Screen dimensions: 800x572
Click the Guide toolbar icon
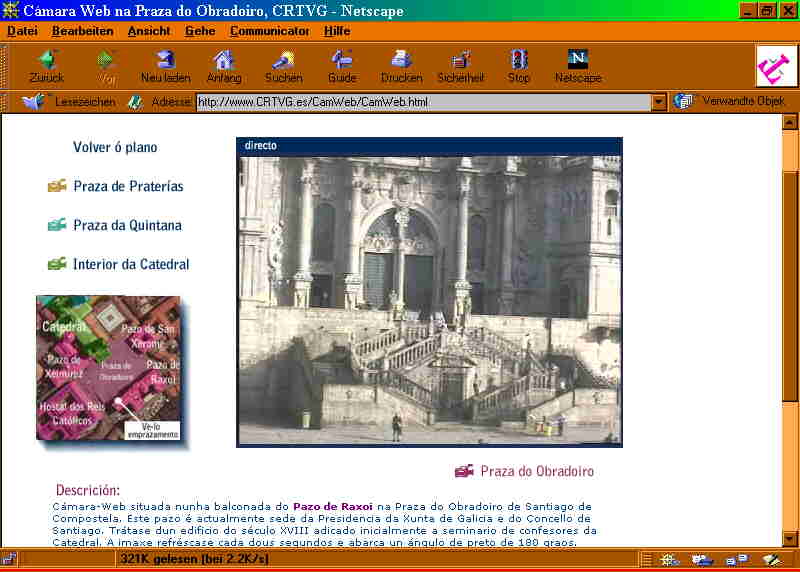[x=342, y=66]
